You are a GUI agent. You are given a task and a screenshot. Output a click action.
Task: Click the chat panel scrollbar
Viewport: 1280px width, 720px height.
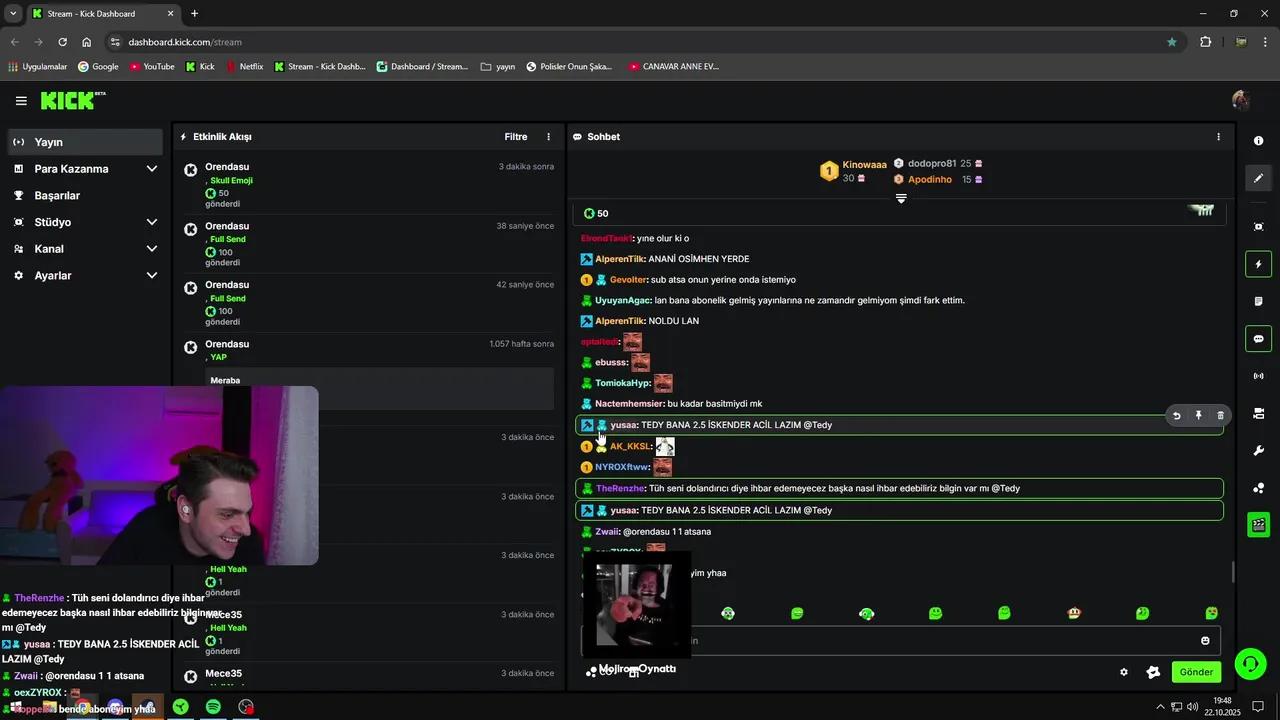(x=1233, y=572)
